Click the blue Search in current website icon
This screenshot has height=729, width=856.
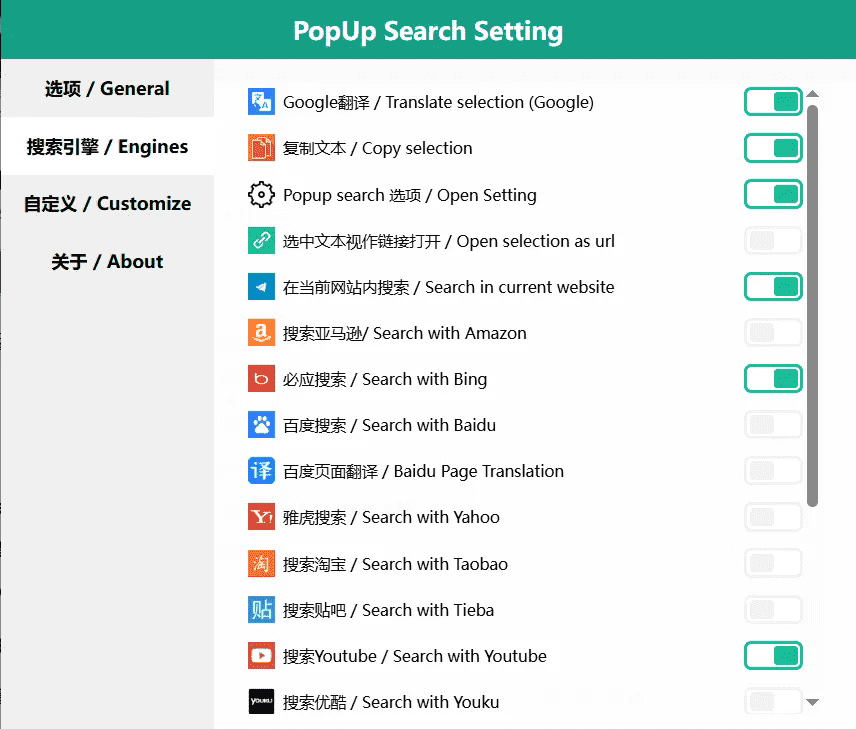[261, 287]
